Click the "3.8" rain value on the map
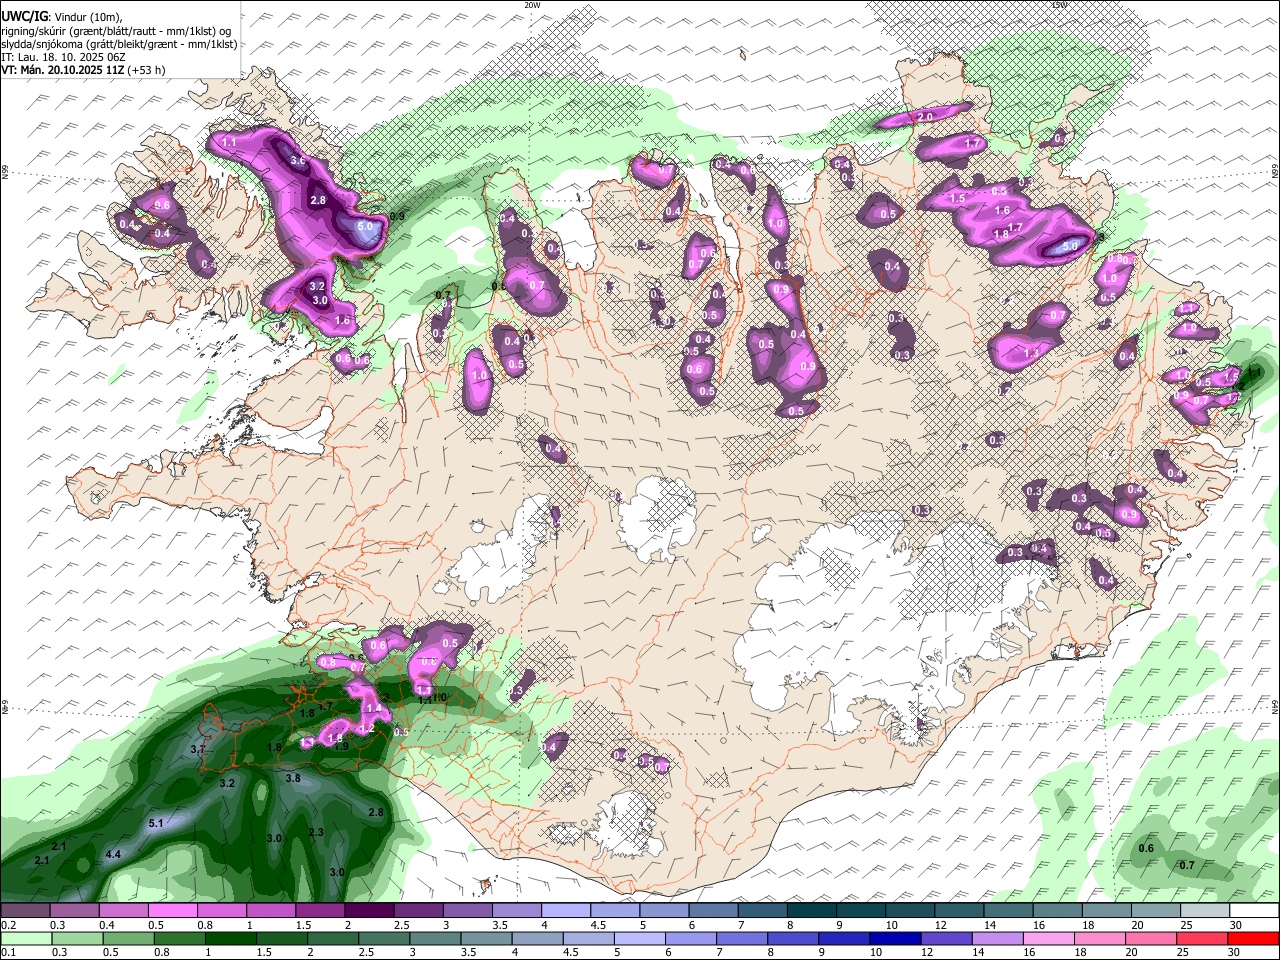1280x960 pixels. tap(293, 777)
